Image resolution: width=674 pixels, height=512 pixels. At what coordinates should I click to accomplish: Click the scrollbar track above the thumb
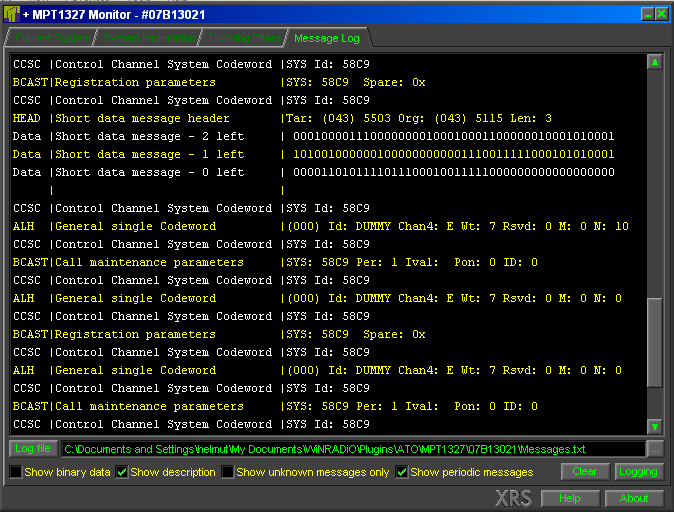[655, 184]
